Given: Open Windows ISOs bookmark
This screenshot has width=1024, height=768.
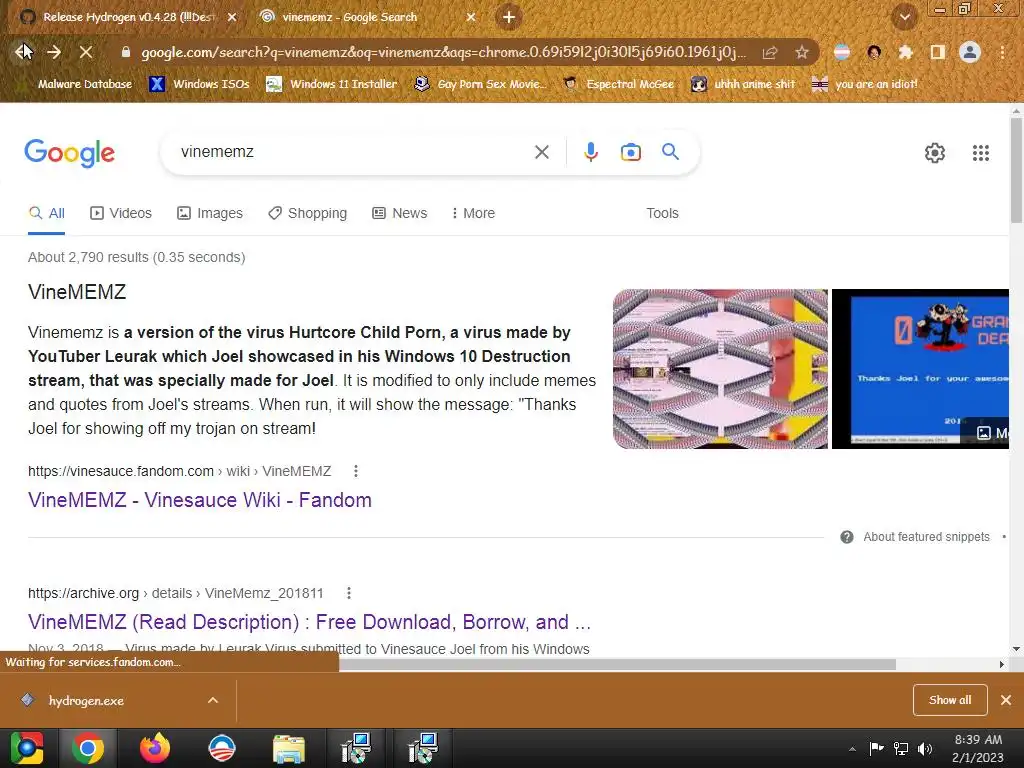Looking at the screenshot, I should (199, 84).
